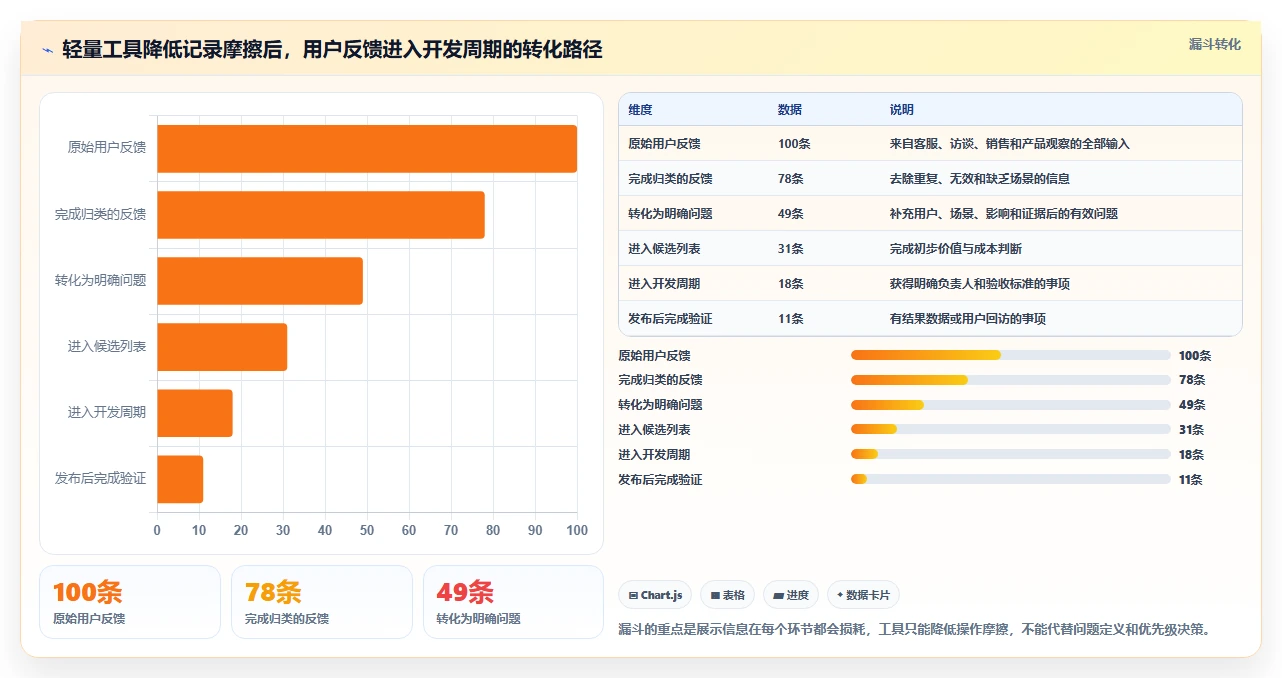Select the 进入开发周期 progress bar
The image size is (1282, 678).
tap(1010, 454)
